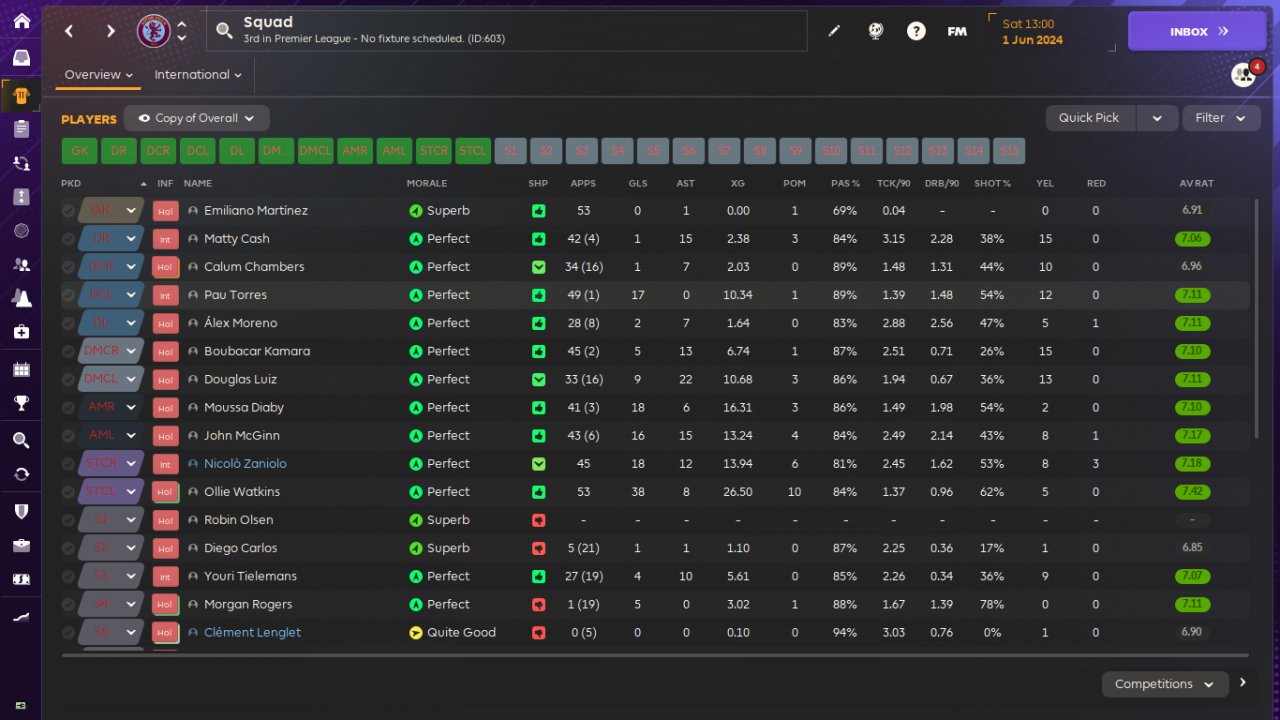The width and height of the screenshot is (1280, 720).
Task: Open the Inbox tray icon in sidebar
Action: [21, 58]
